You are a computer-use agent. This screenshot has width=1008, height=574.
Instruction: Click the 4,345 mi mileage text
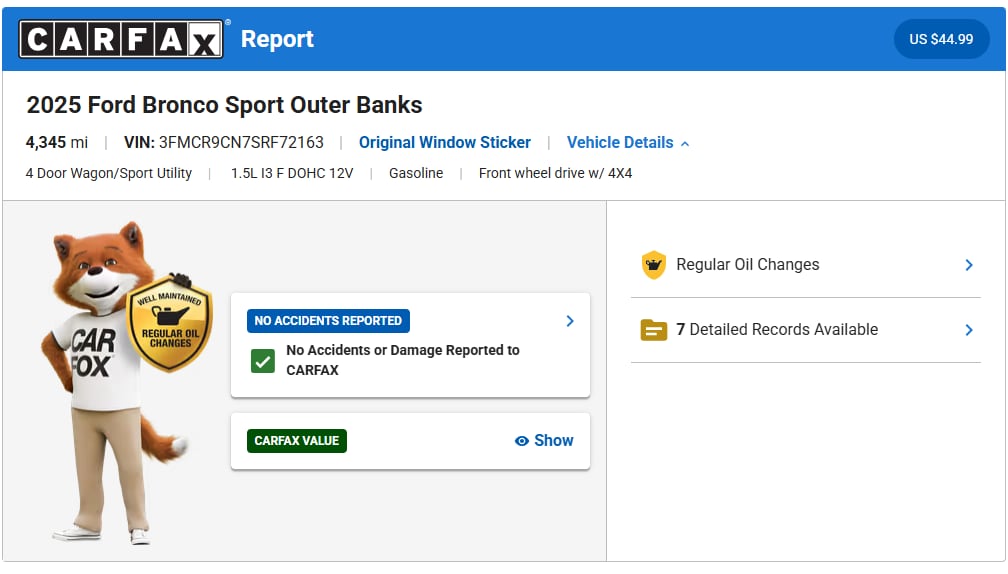[57, 142]
